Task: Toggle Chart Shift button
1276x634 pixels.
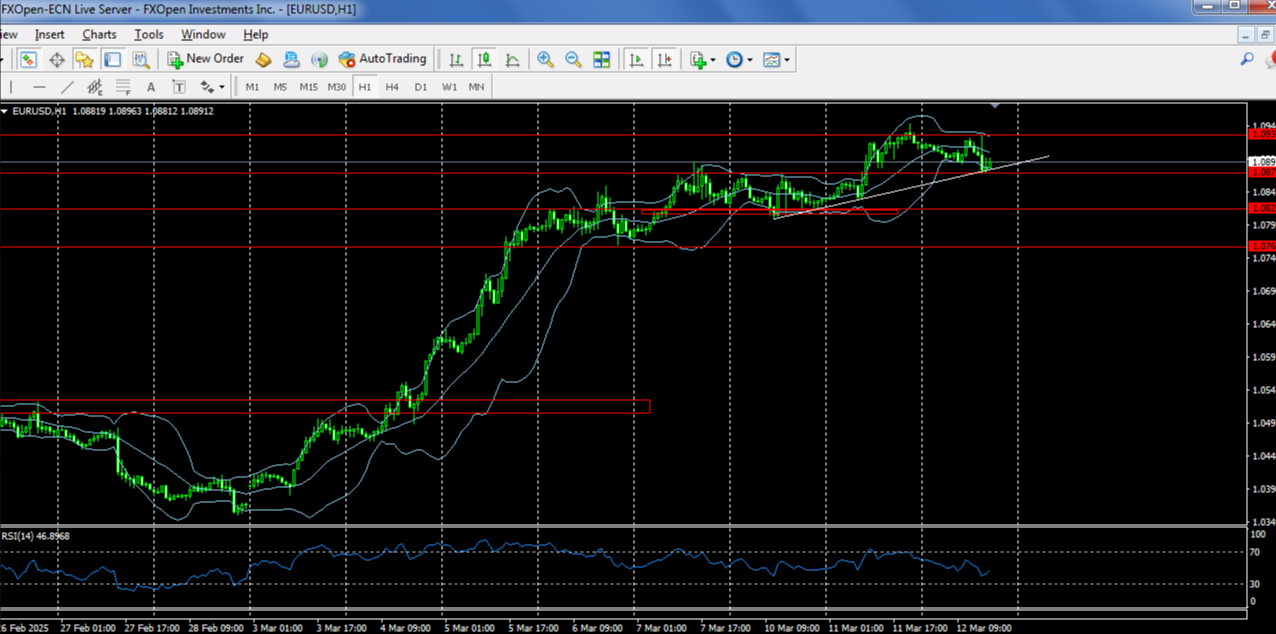Action: (x=664, y=59)
